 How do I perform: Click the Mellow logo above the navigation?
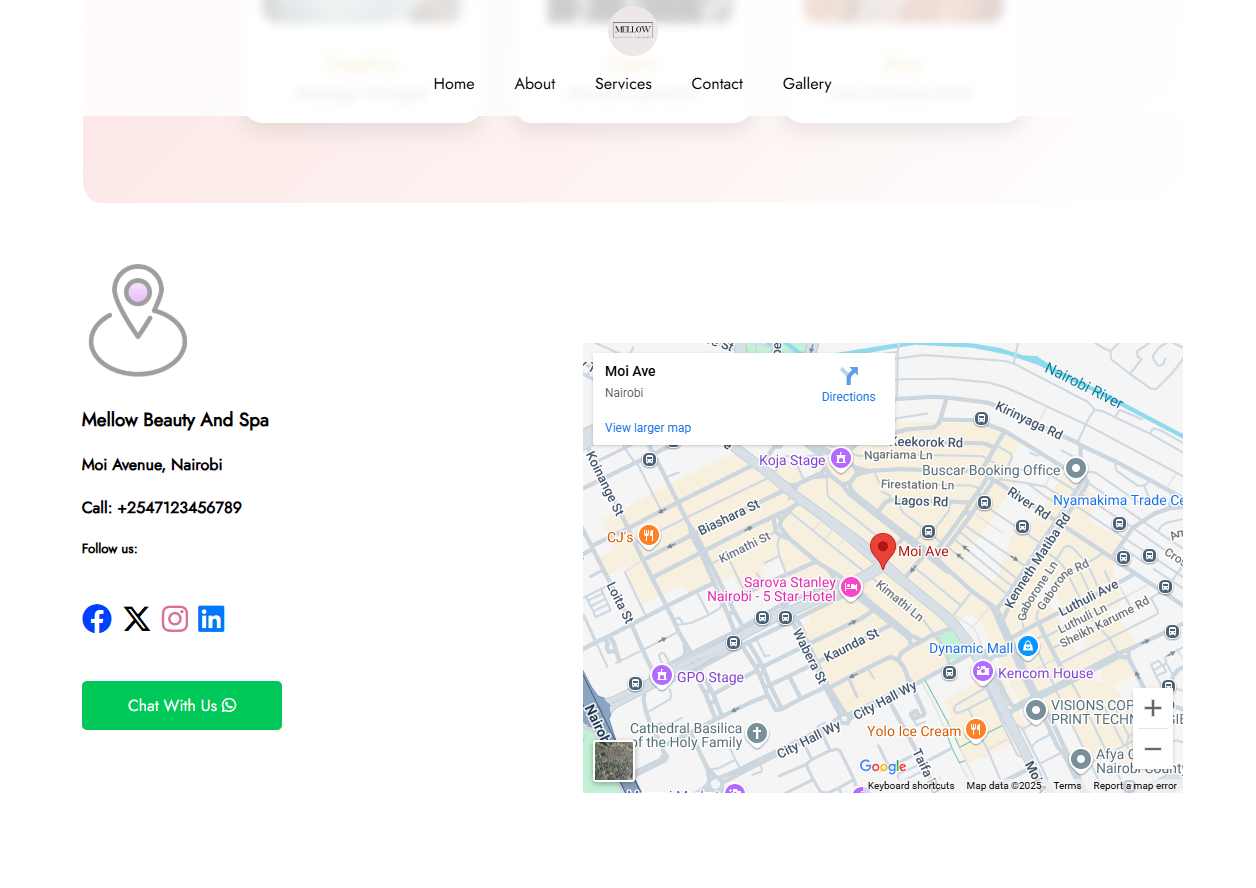click(633, 31)
